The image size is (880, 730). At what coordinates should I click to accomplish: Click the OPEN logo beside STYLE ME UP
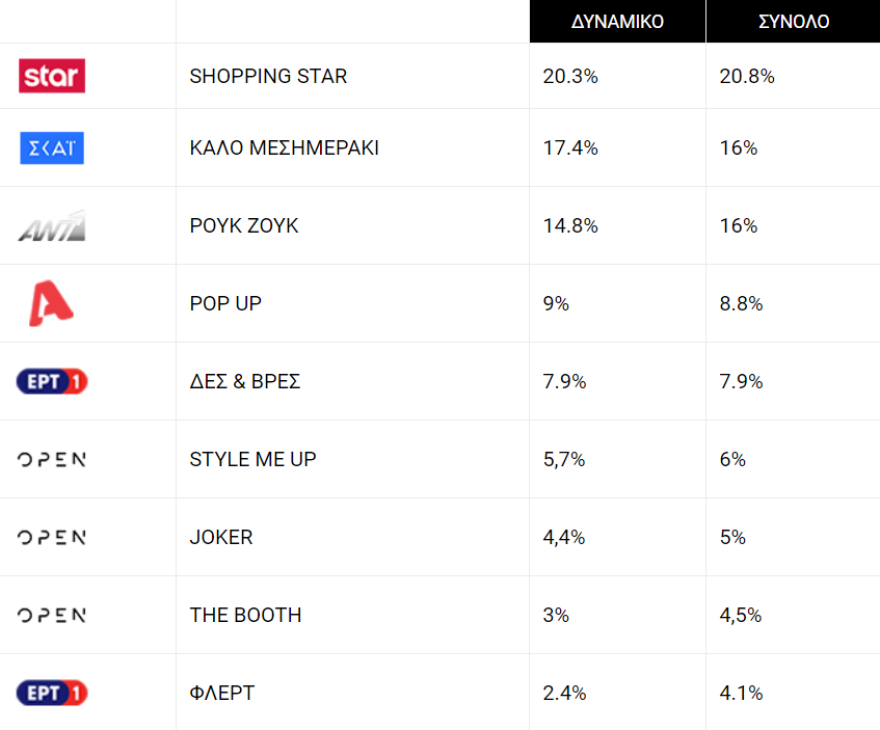tap(52, 460)
